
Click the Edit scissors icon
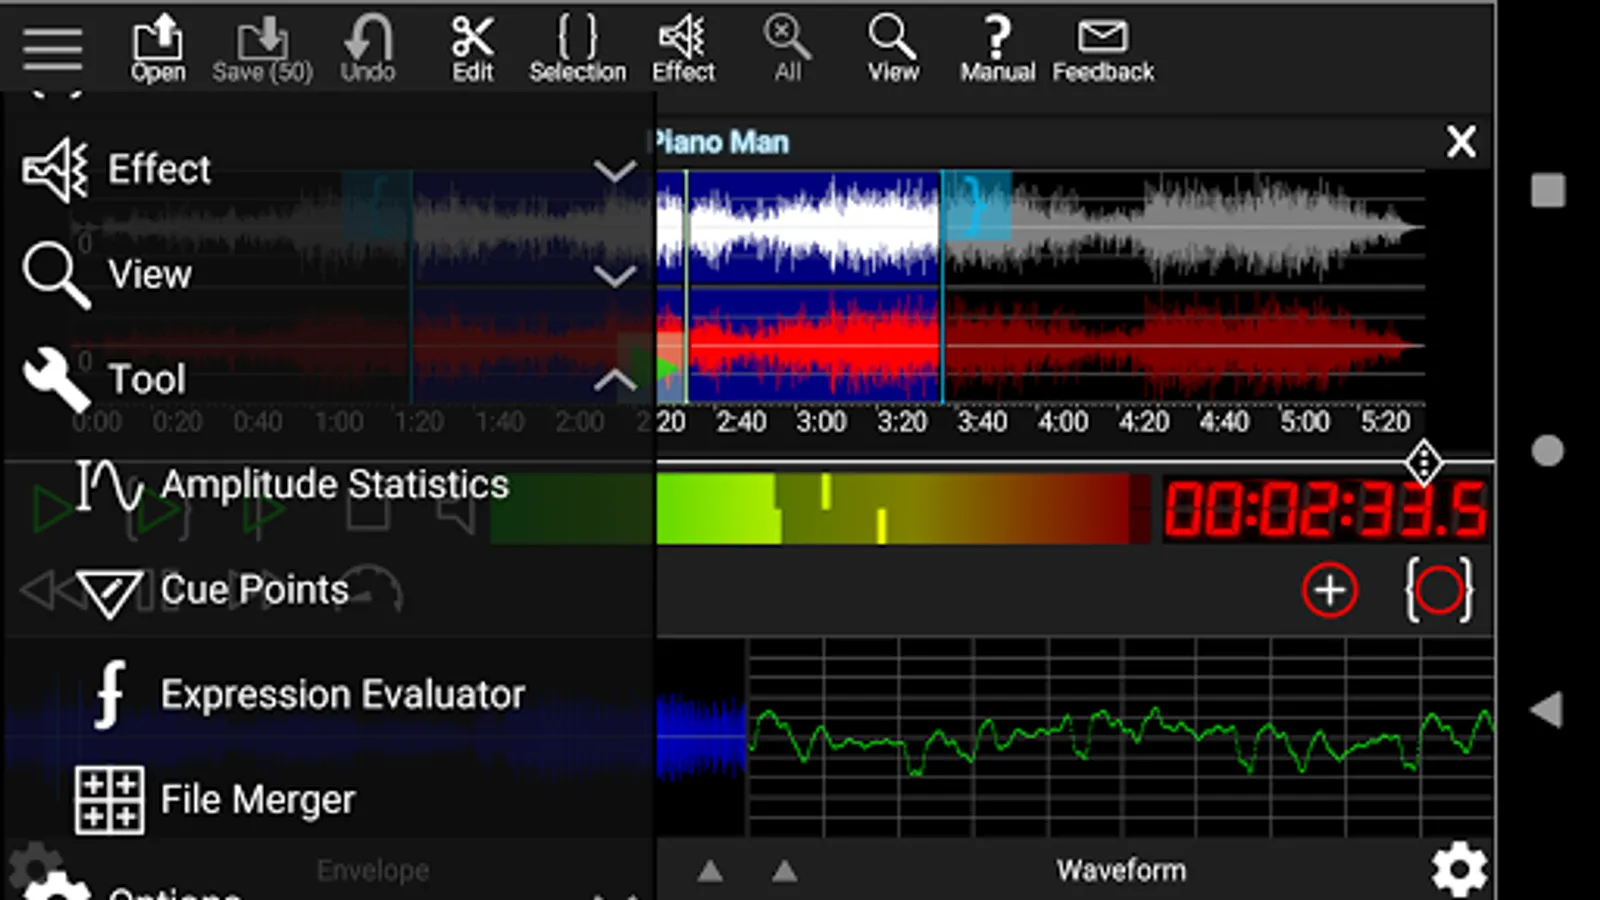[472, 48]
